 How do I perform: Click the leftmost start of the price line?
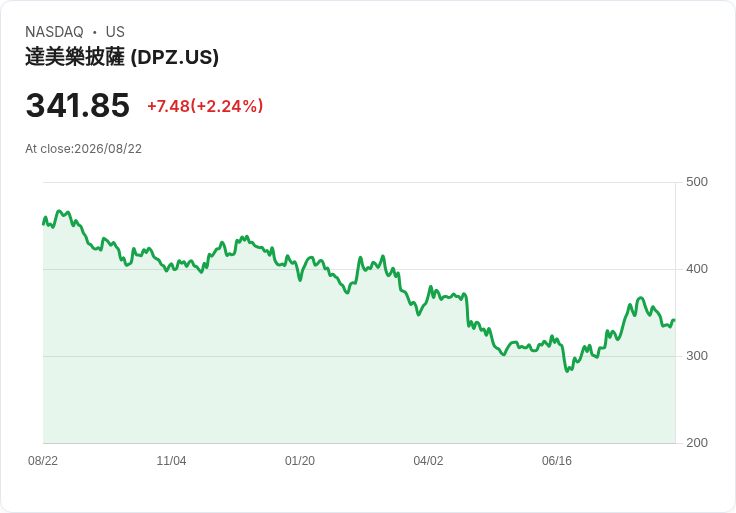tap(43, 224)
